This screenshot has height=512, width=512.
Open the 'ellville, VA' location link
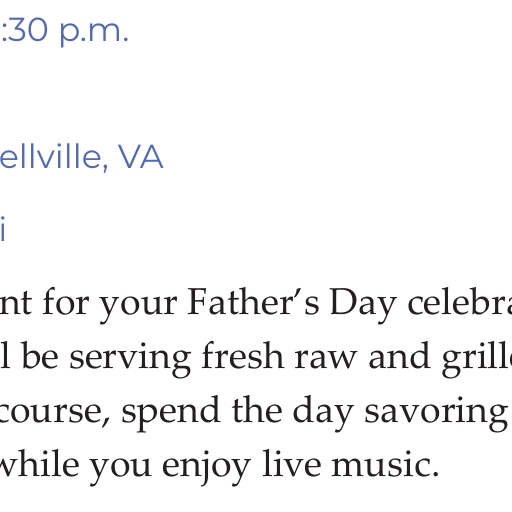click(x=81, y=157)
